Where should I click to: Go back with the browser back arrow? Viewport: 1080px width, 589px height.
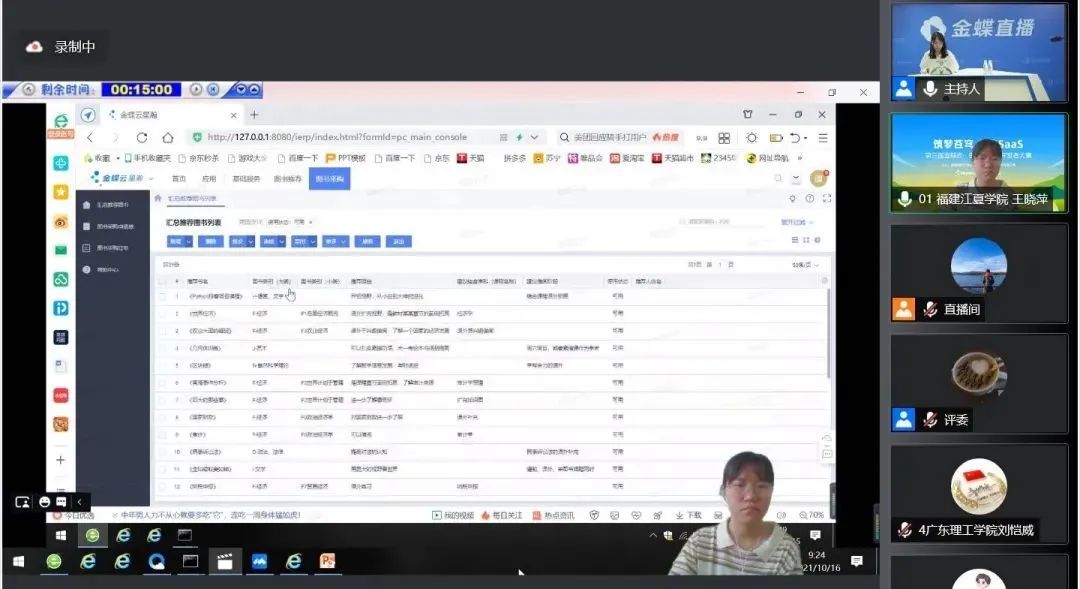90,137
